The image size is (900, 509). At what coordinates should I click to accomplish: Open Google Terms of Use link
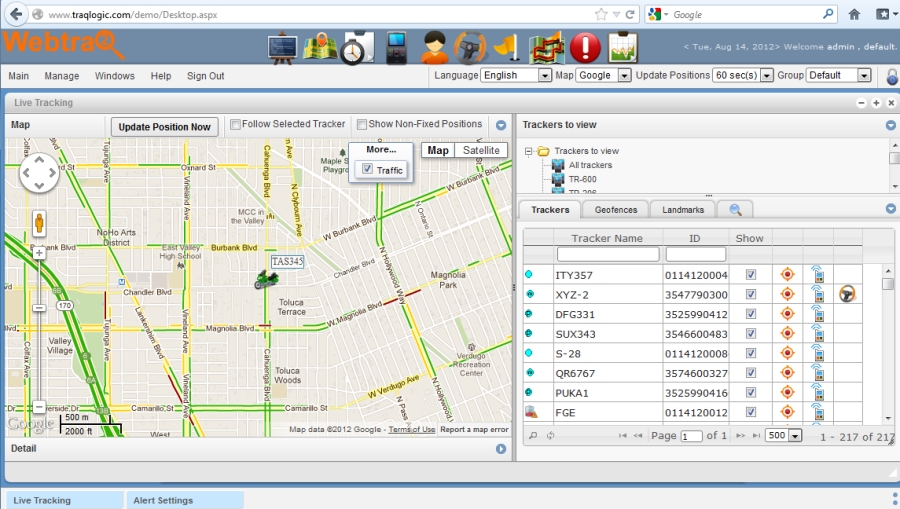412,429
